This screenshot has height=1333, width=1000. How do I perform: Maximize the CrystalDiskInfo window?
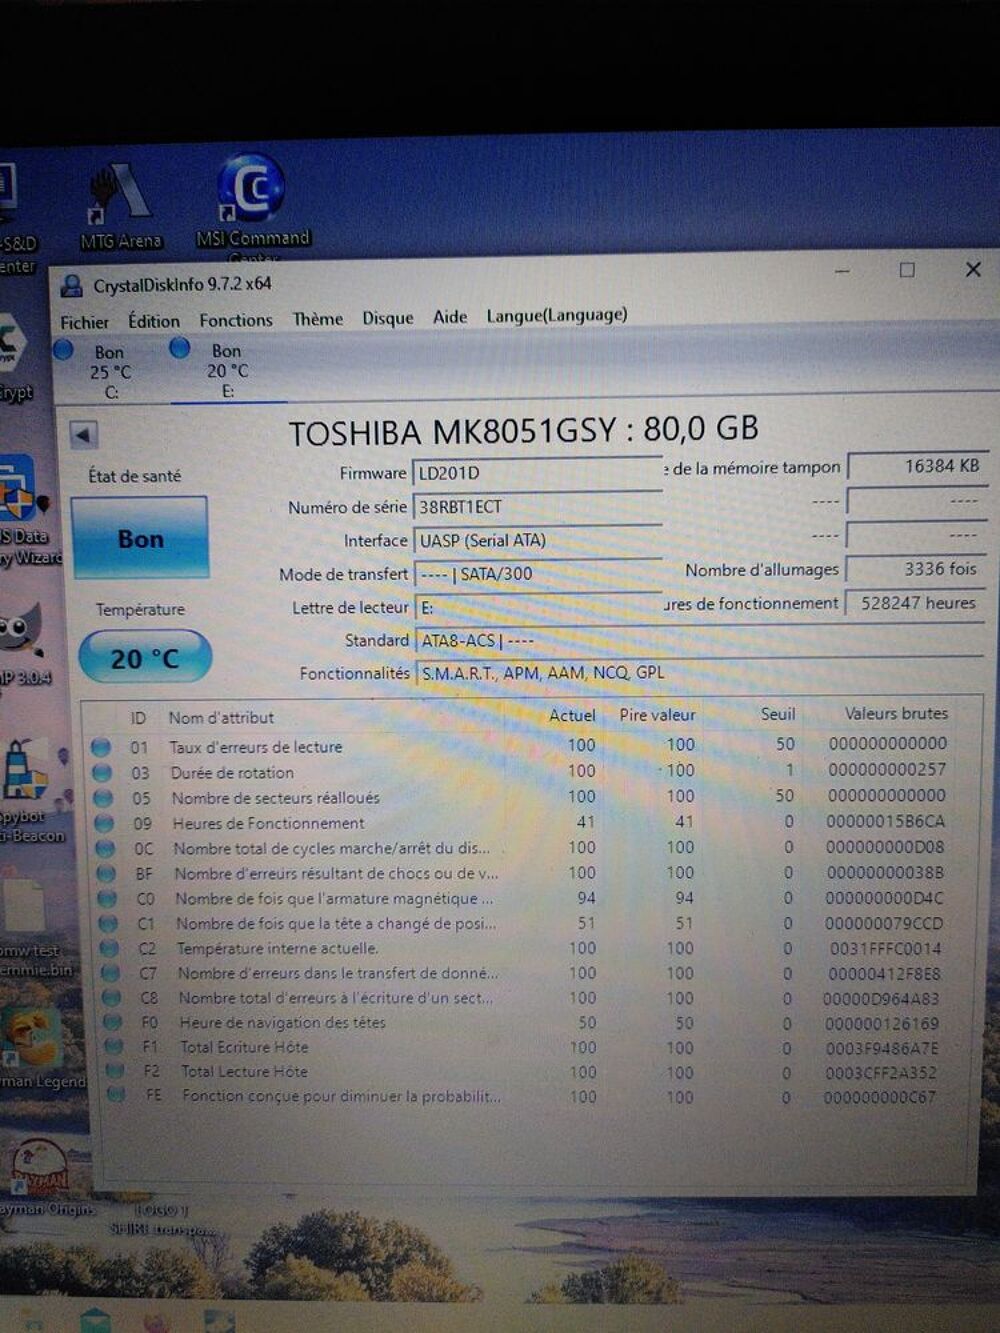click(907, 270)
